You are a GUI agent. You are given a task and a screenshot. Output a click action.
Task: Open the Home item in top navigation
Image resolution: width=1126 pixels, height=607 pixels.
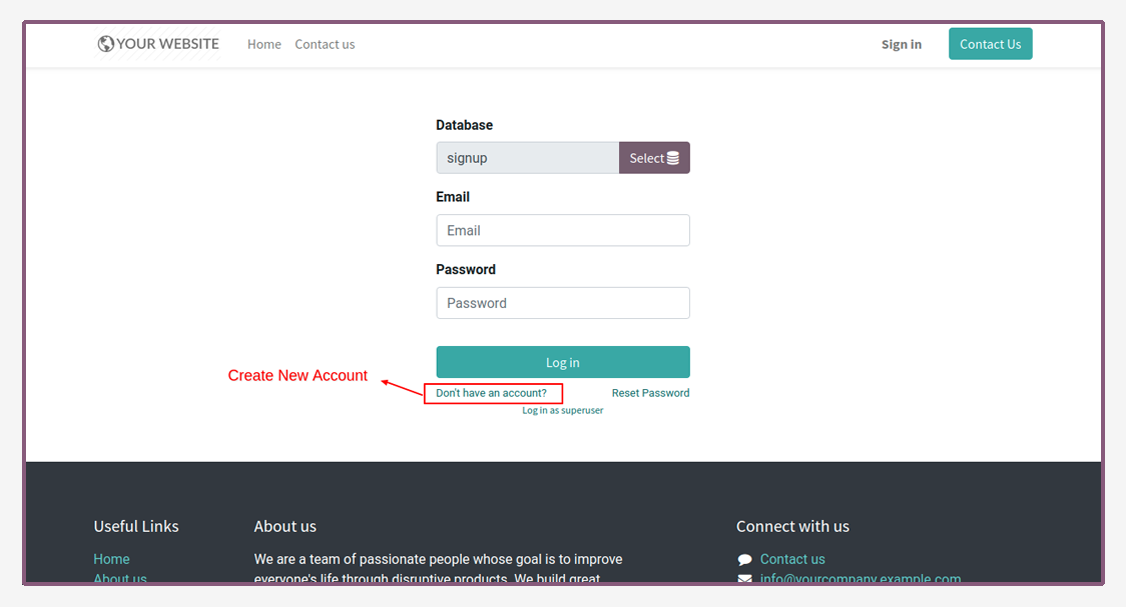(264, 45)
